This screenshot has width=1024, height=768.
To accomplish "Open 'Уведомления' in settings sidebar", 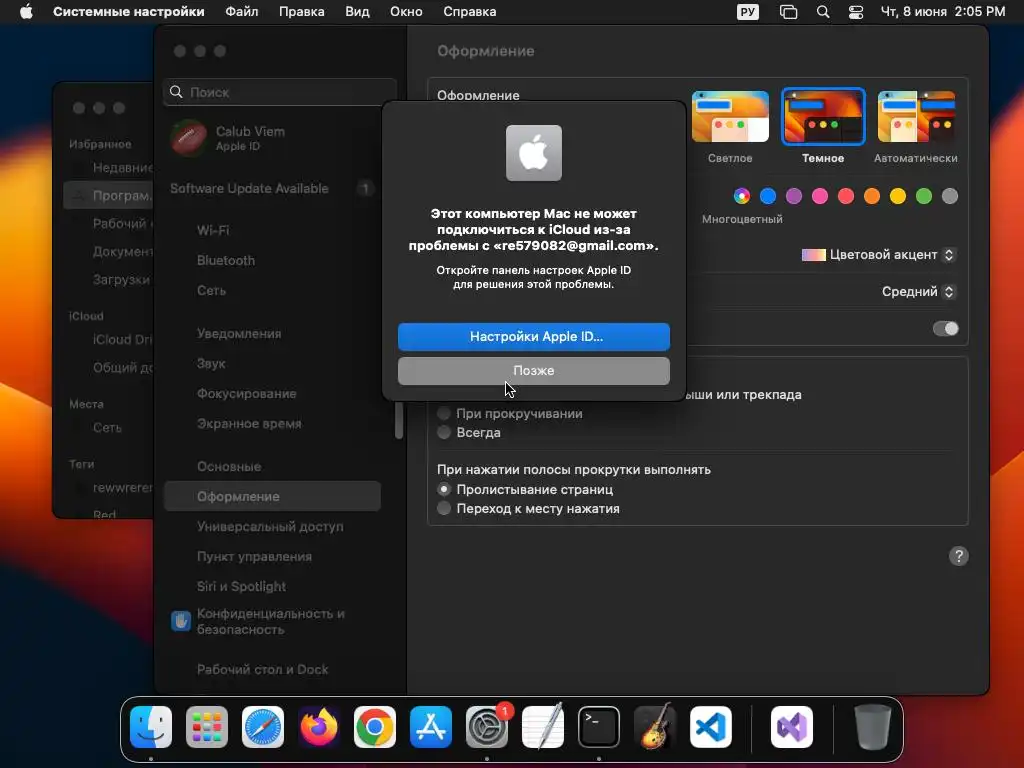I will tap(272, 334).
